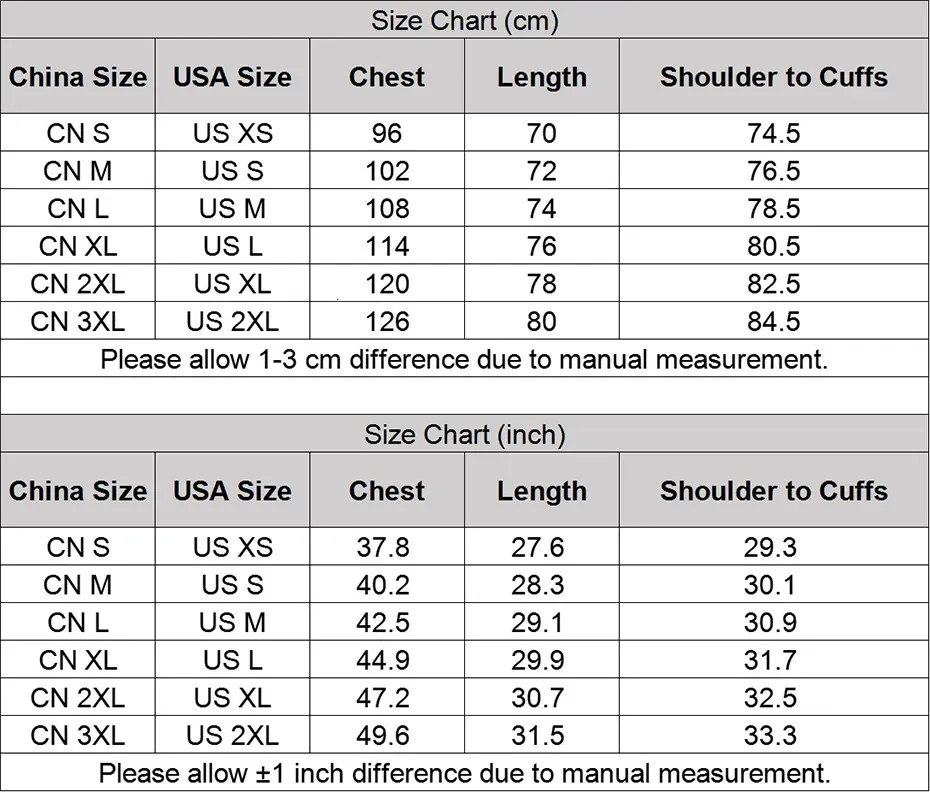Select the US XS cell in inch chart
Image resolution: width=930 pixels, height=792 pixels.
point(232,547)
